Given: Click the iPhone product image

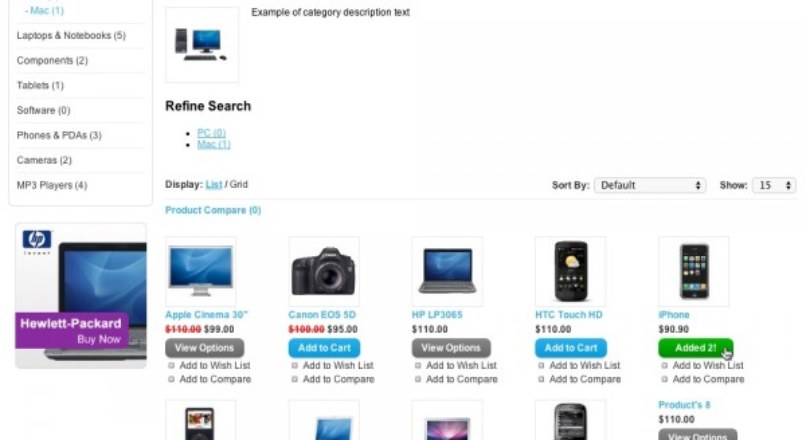Looking at the screenshot, I should pos(694,271).
